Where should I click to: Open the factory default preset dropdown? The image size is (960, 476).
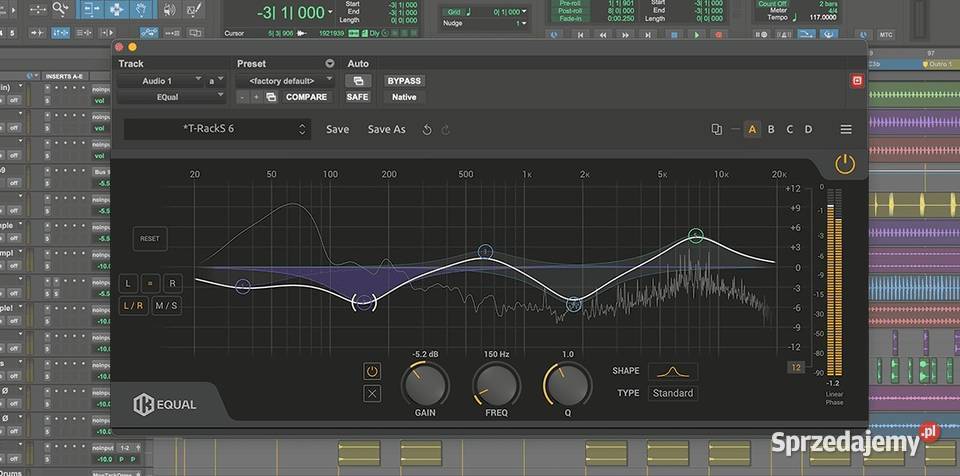click(x=285, y=80)
